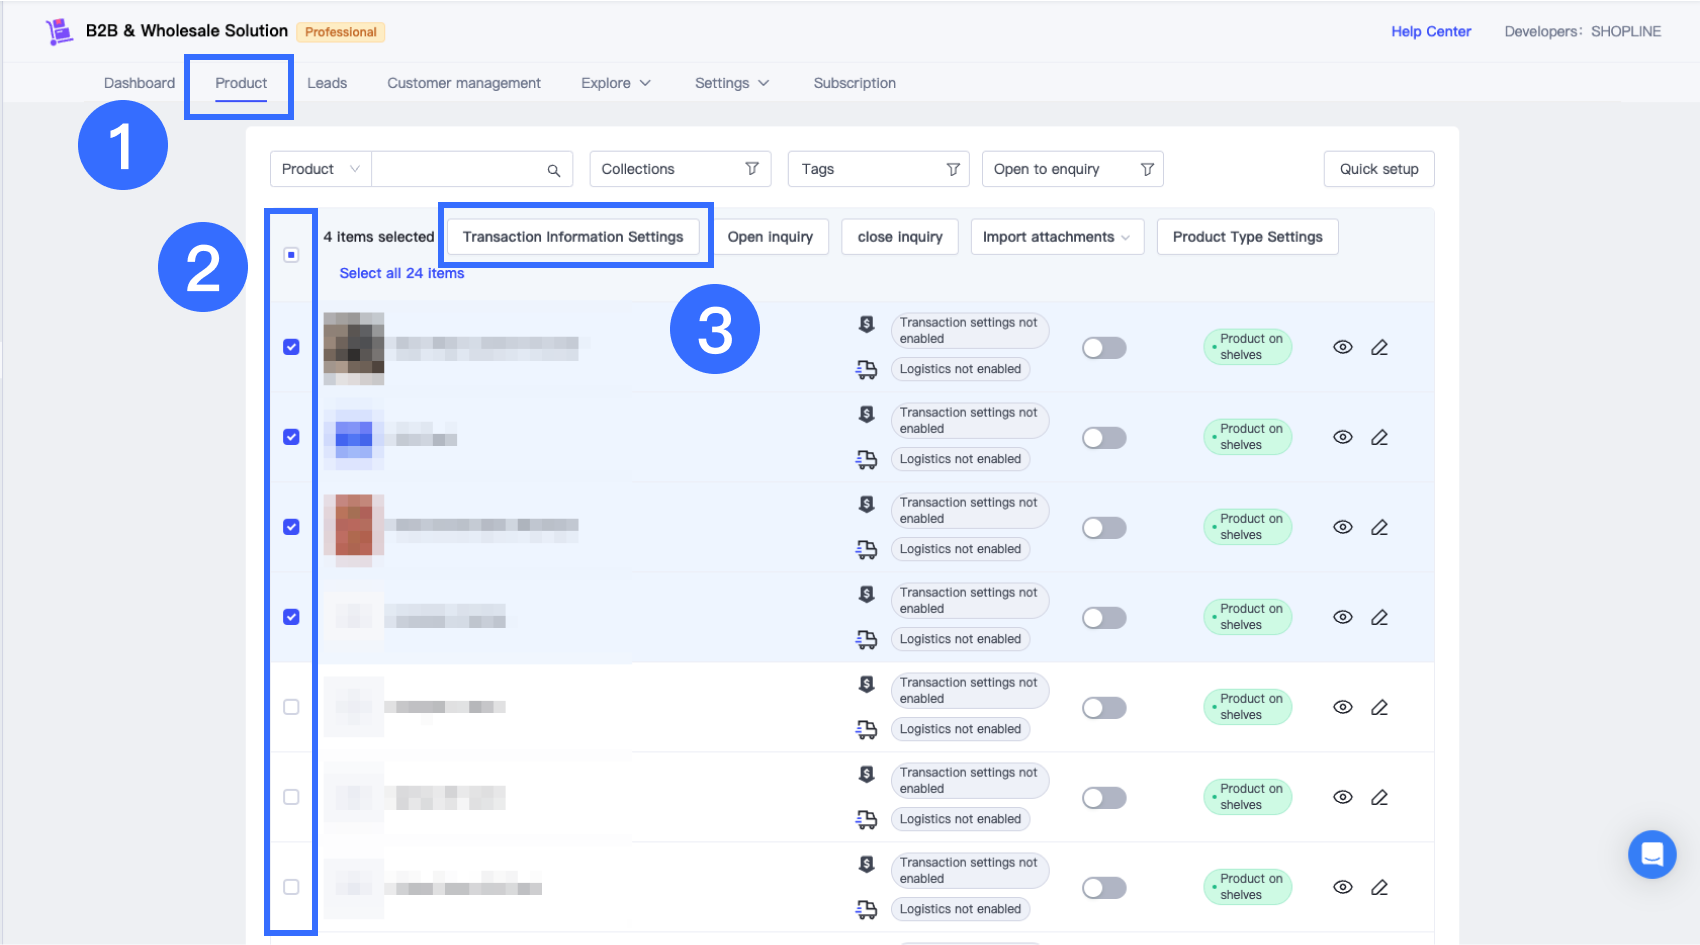This screenshot has height=945, width=1700.
Task: Click the pencil edit icon in fourth product row
Action: 1379,617
